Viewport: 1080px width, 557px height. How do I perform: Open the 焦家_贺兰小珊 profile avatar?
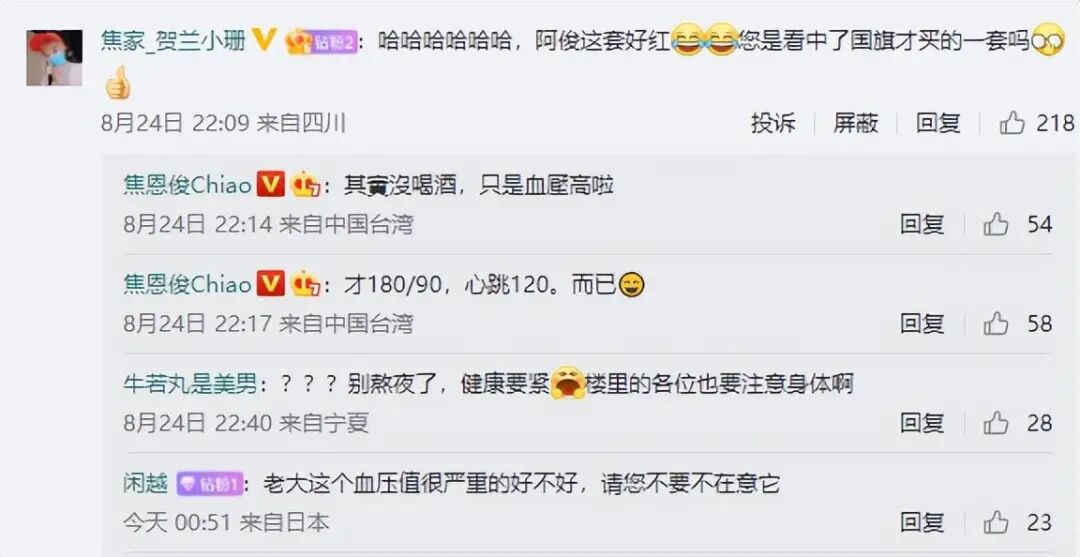[x=54, y=58]
